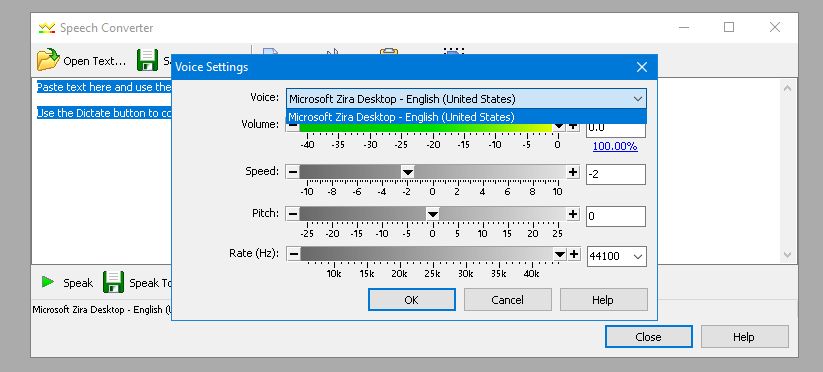The height and width of the screenshot is (372, 823).
Task: Open the 44100 sample rate dropdown
Action: point(638,257)
